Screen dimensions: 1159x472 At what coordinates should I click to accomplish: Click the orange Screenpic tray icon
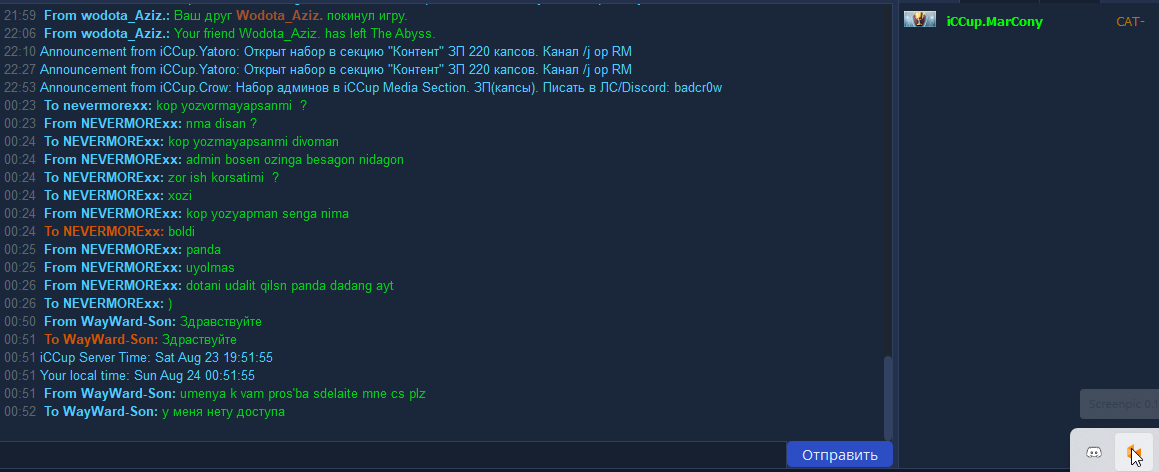coord(1133,452)
